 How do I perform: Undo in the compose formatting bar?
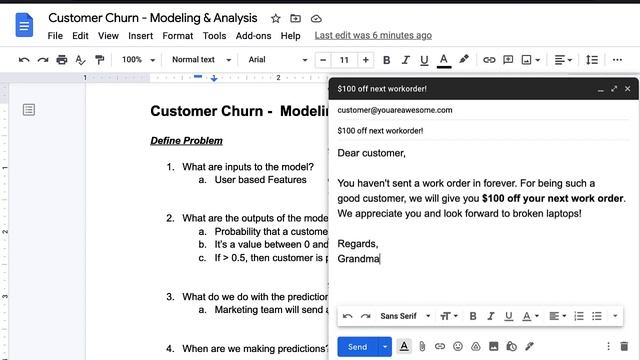point(347,316)
